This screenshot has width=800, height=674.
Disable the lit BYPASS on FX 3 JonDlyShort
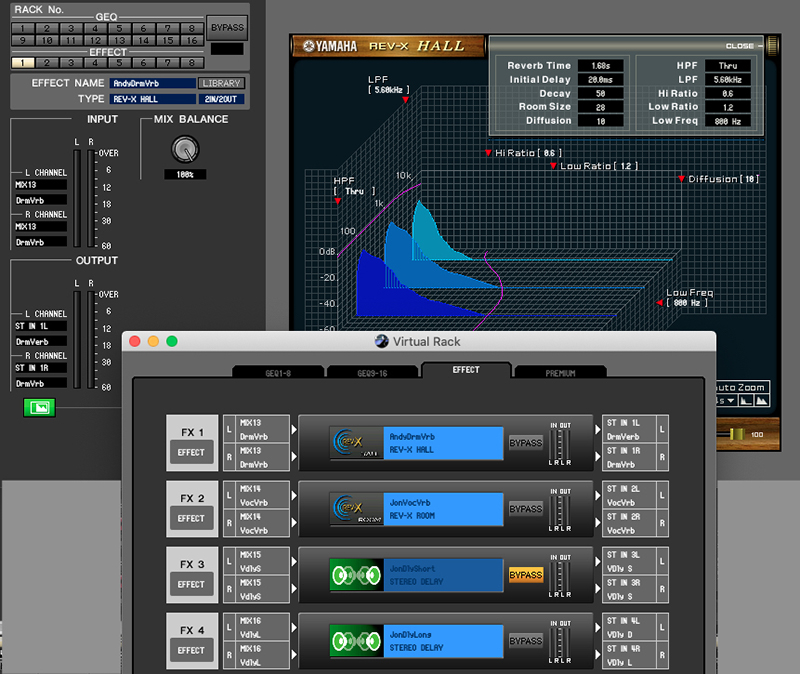pyautogui.click(x=526, y=575)
